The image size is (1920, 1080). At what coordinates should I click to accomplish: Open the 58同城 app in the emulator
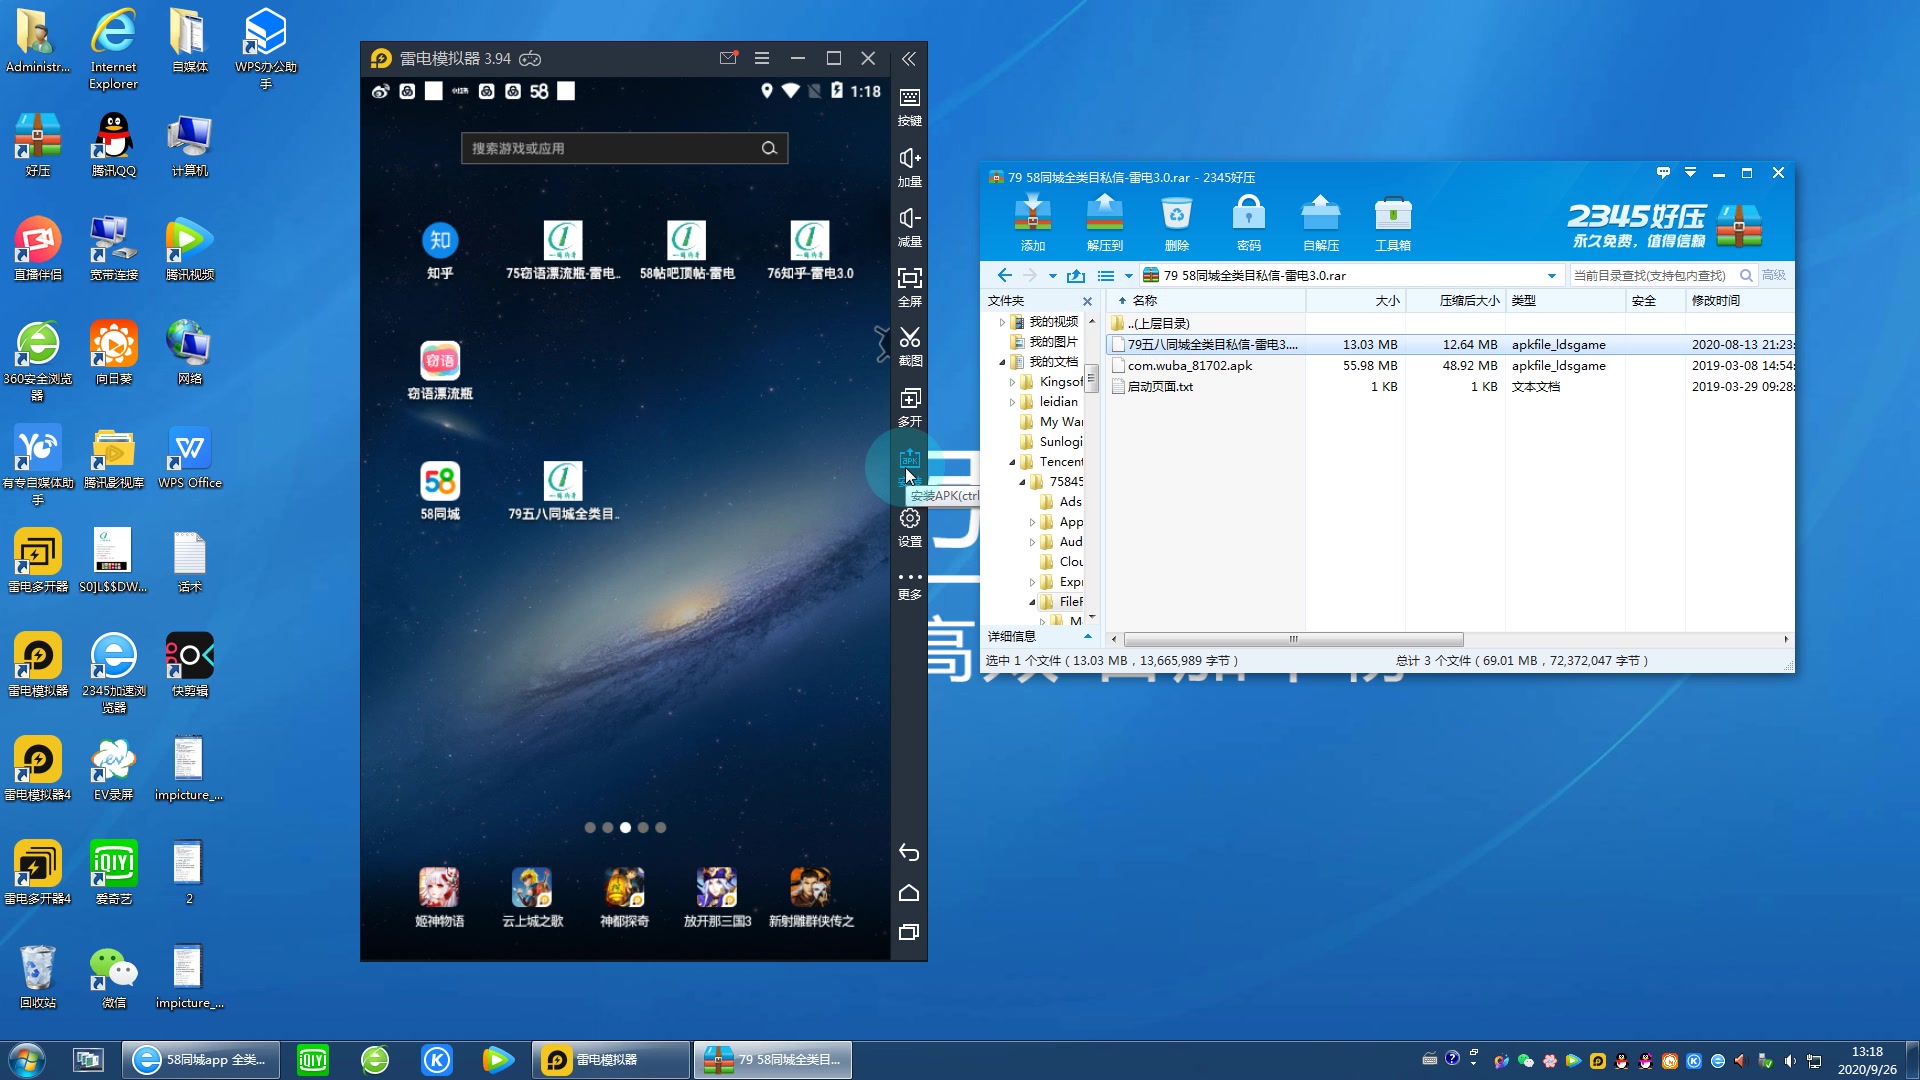(x=440, y=482)
